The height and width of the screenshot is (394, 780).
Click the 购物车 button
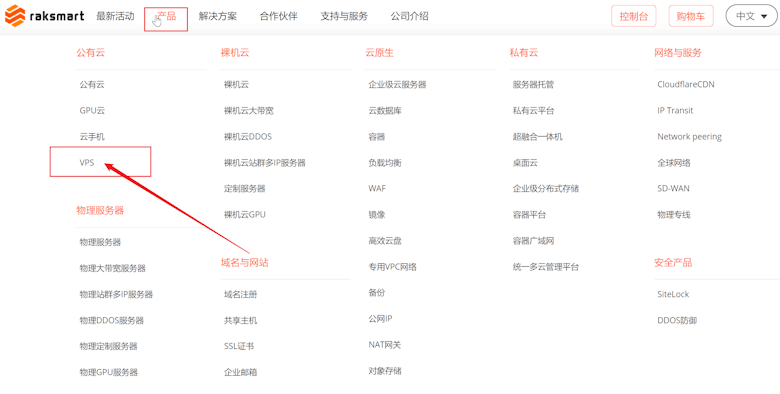tap(691, 16)
